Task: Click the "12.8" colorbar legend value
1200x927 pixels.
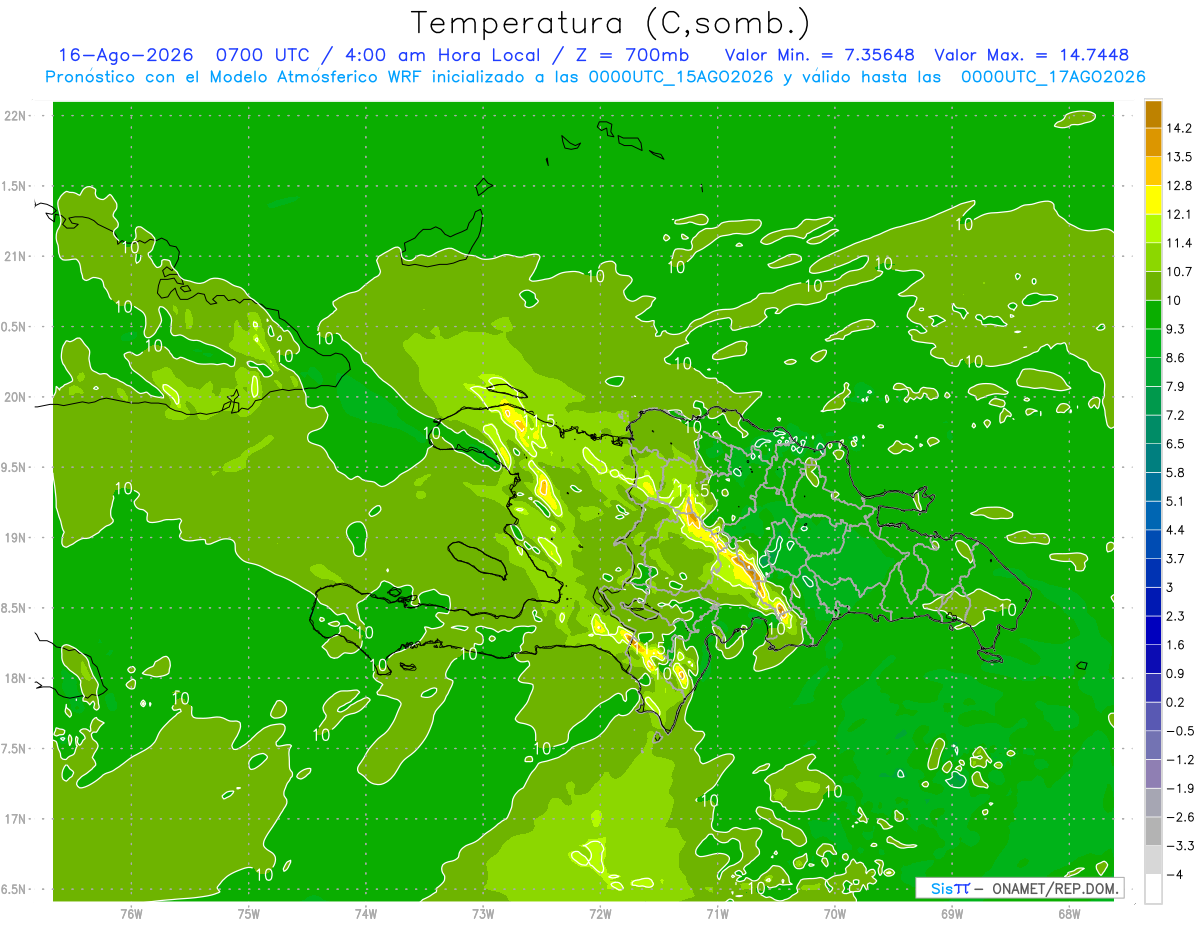Action: (1179, 186)
